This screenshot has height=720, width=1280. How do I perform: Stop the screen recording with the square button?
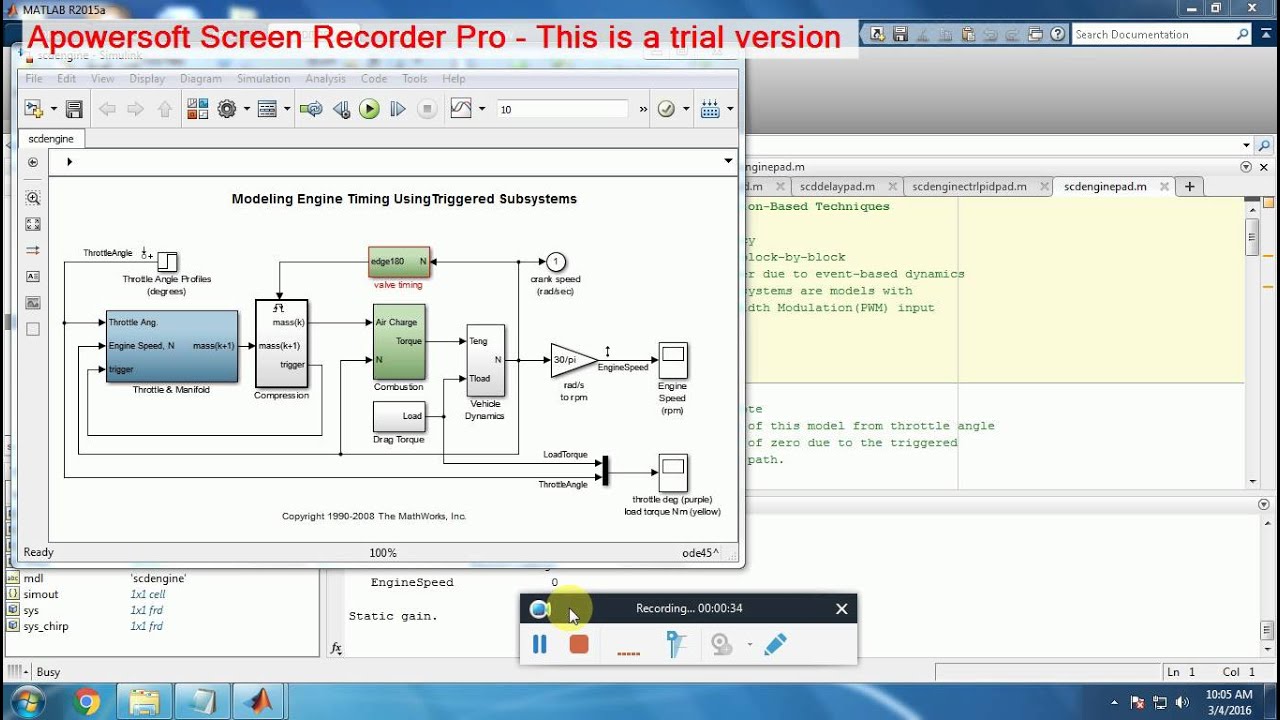coord(579,645)
